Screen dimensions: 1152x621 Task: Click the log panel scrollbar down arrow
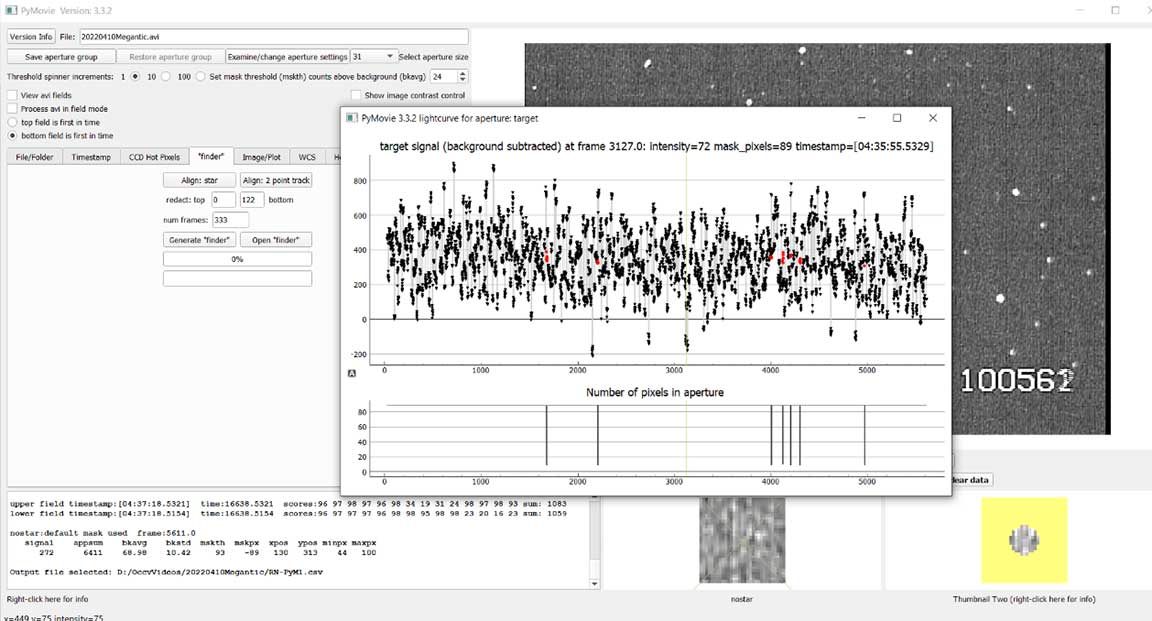click(x=594, y=584)
